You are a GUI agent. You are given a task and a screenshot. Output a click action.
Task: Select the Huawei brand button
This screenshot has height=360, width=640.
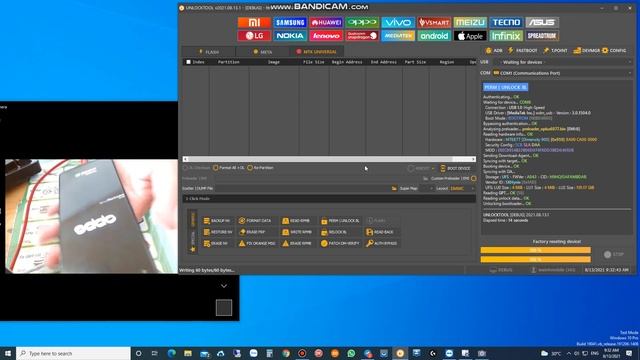click(x=326, y=22)
